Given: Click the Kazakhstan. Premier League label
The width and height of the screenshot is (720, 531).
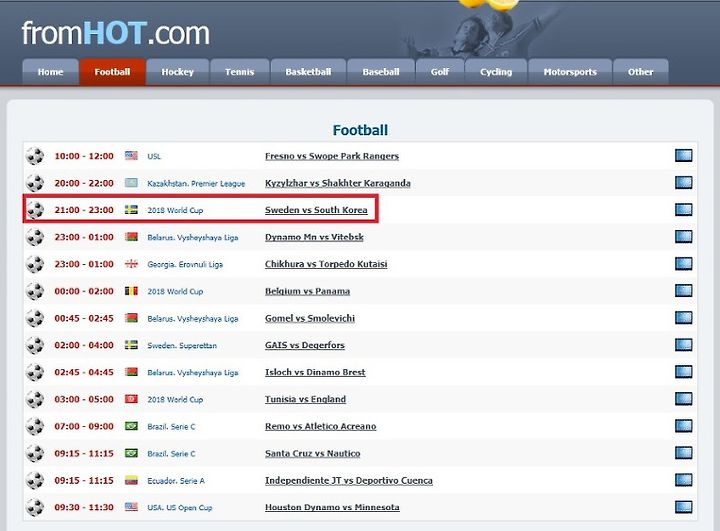Looking at the screenshot, I should click(196, 183).
